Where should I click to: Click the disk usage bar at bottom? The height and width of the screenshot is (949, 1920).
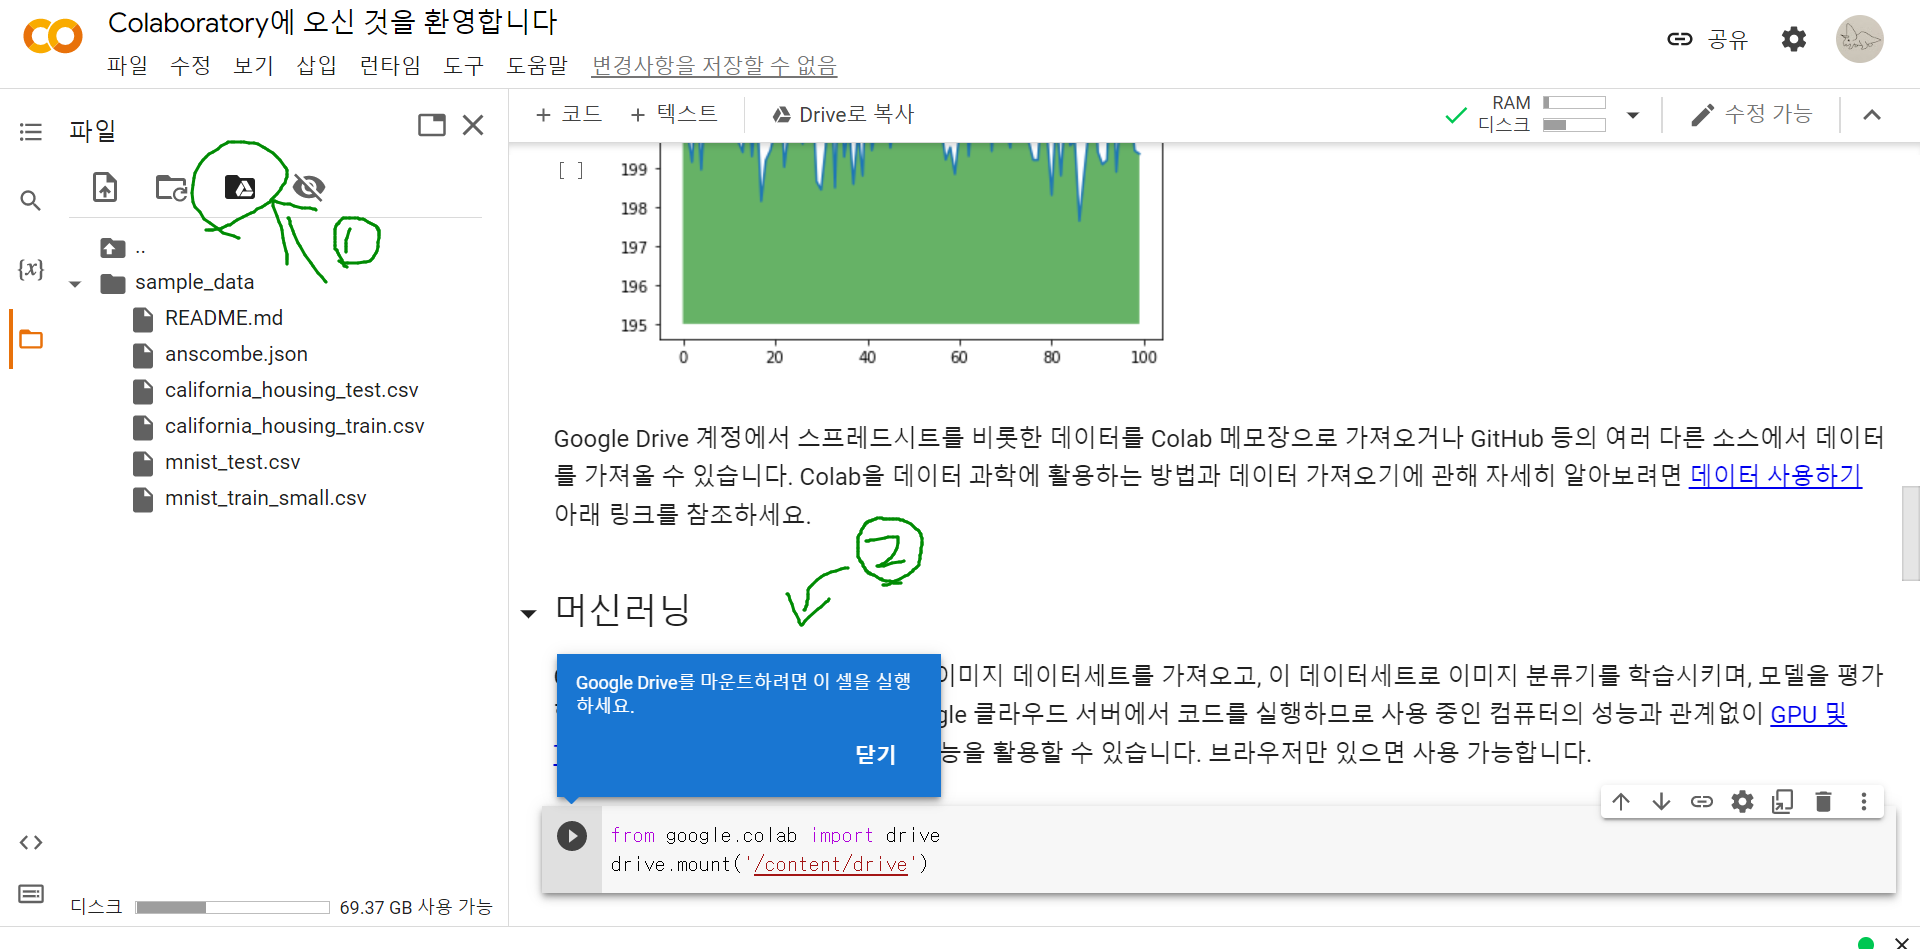(x=233, y=908)
